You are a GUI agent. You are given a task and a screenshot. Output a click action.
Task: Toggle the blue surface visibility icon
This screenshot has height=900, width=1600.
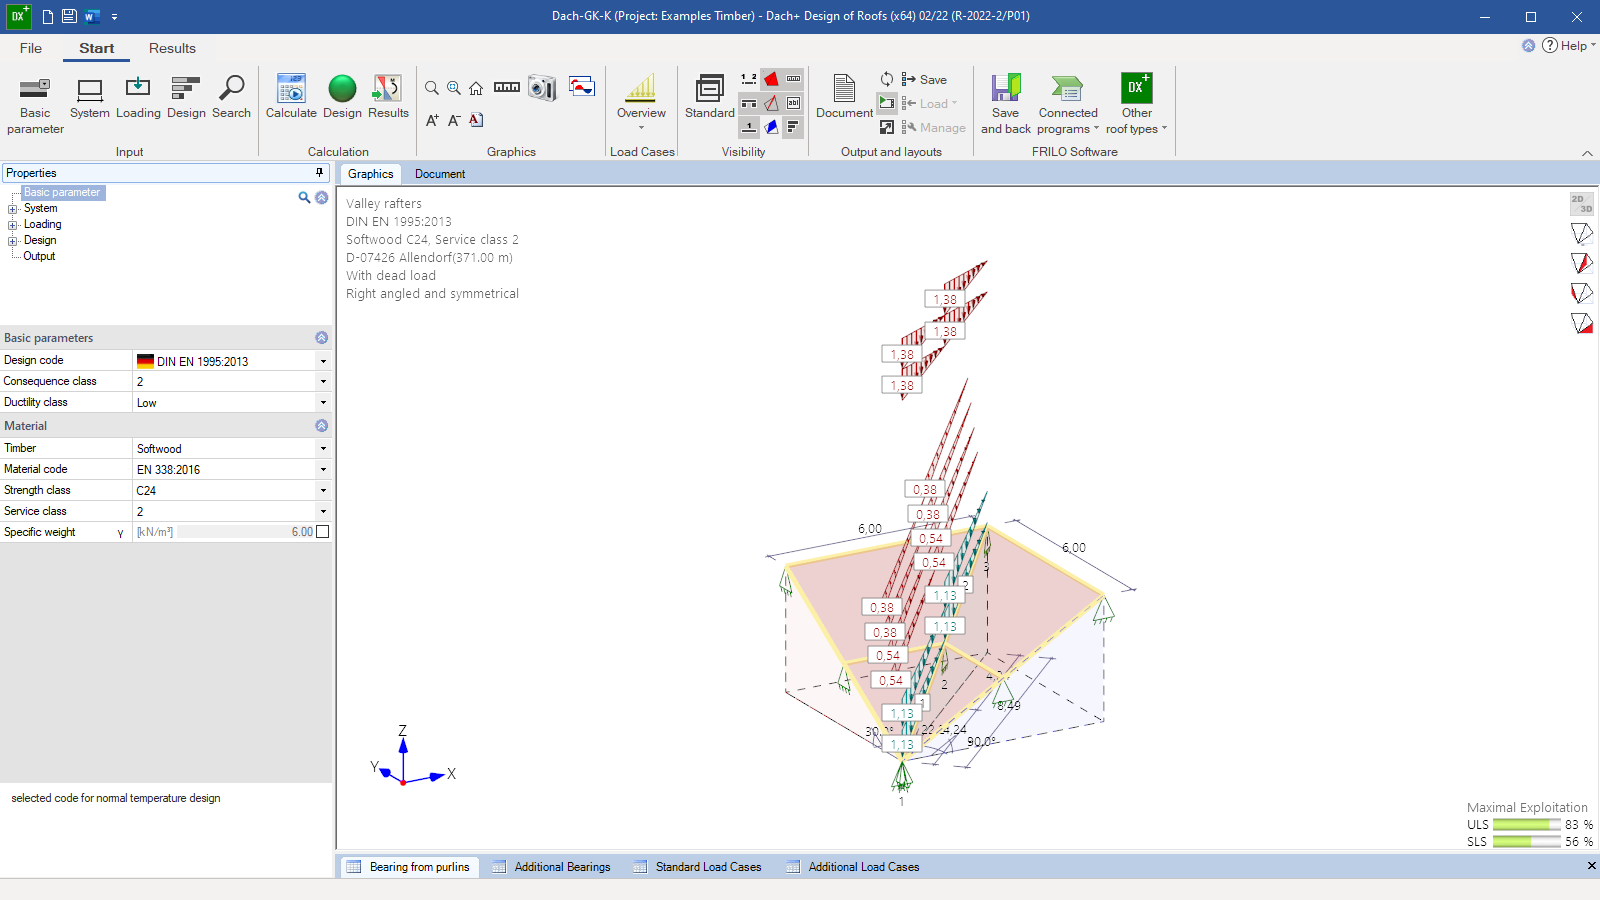(x=771, y=127)
